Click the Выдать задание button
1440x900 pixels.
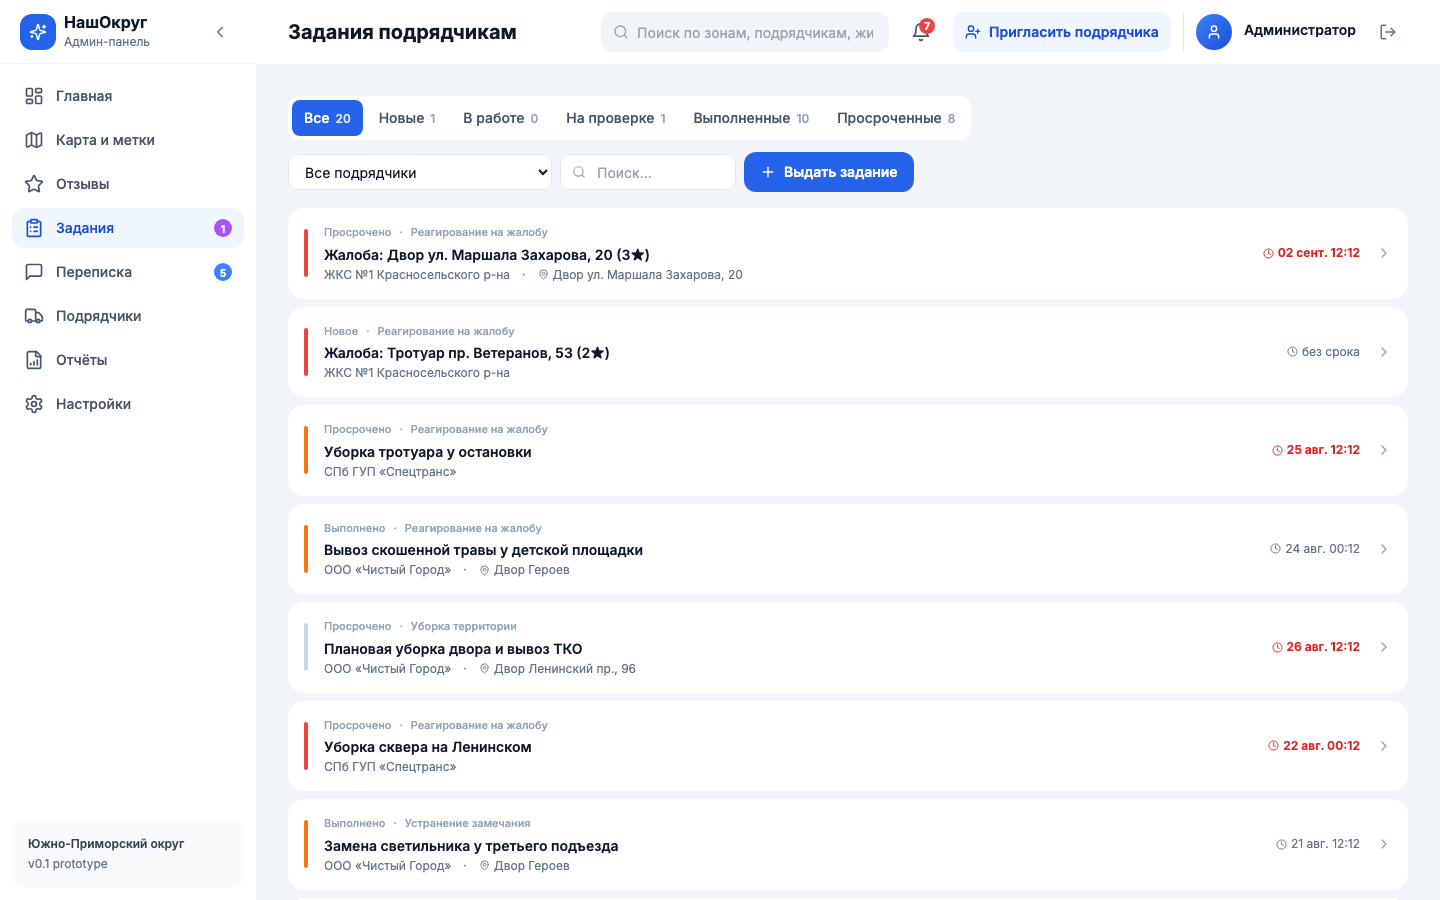point(829,172)
